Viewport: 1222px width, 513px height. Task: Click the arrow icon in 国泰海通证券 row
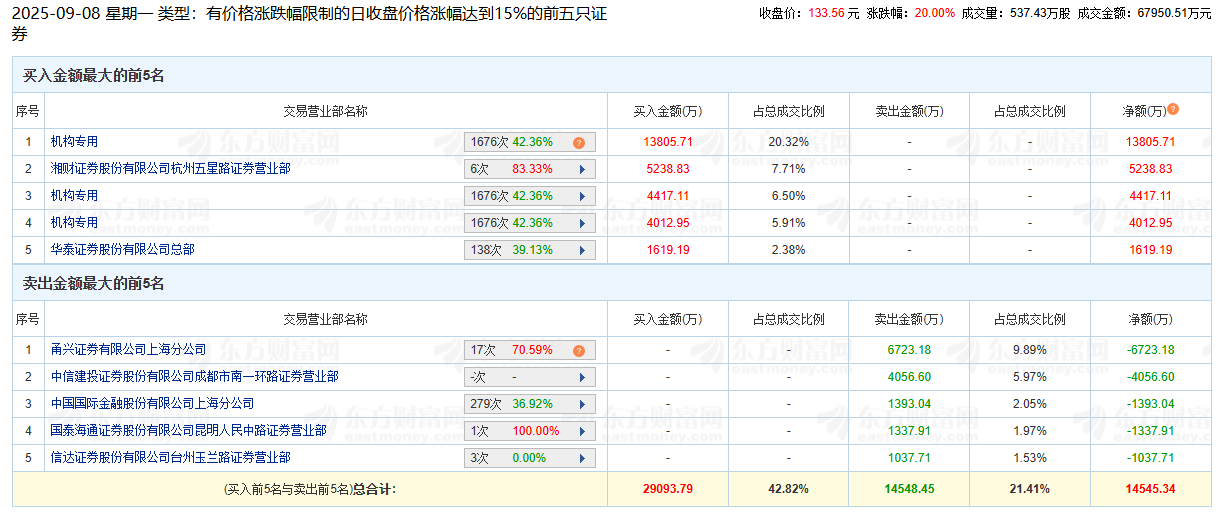pos(582,431)
